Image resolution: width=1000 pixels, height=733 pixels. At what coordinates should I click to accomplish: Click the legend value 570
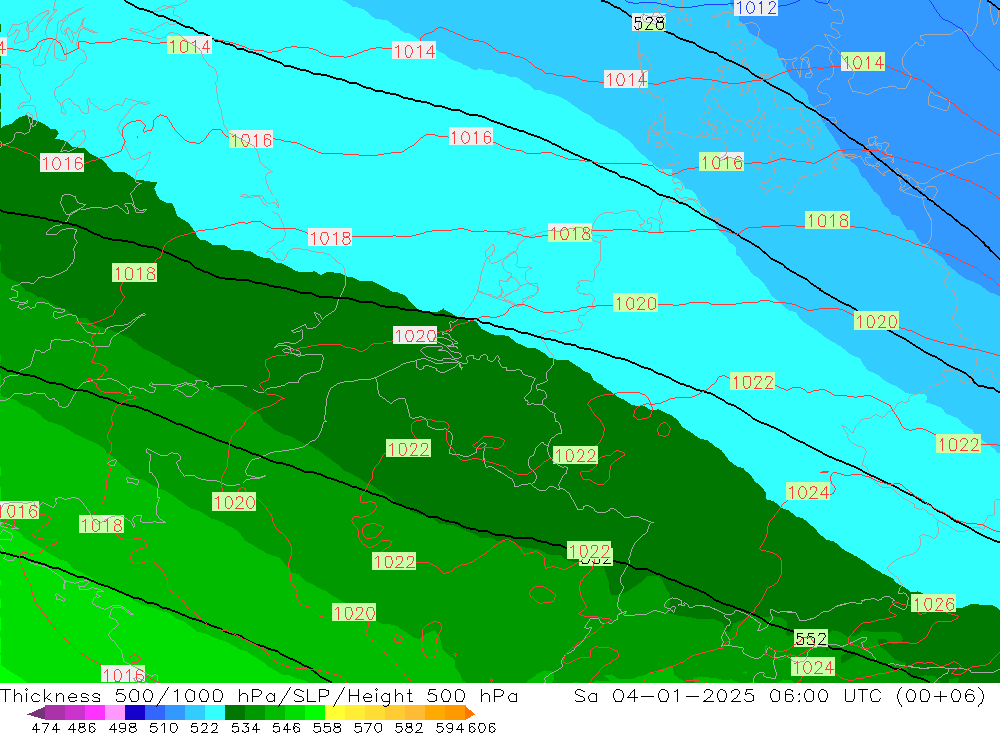(368, 727)
